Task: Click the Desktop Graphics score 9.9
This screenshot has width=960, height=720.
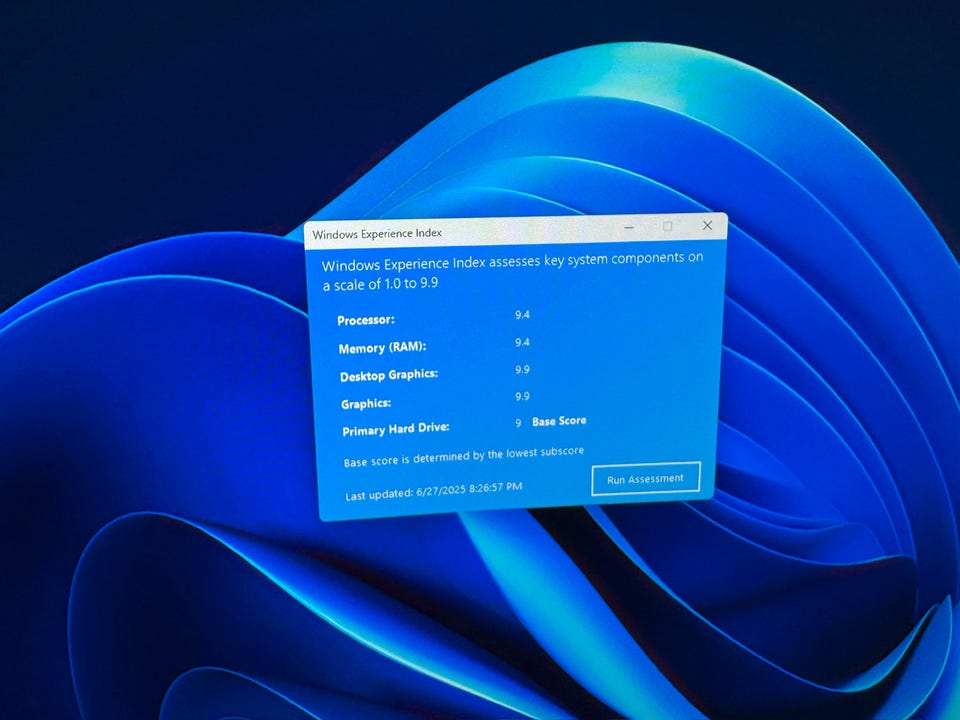Action: 522,369
